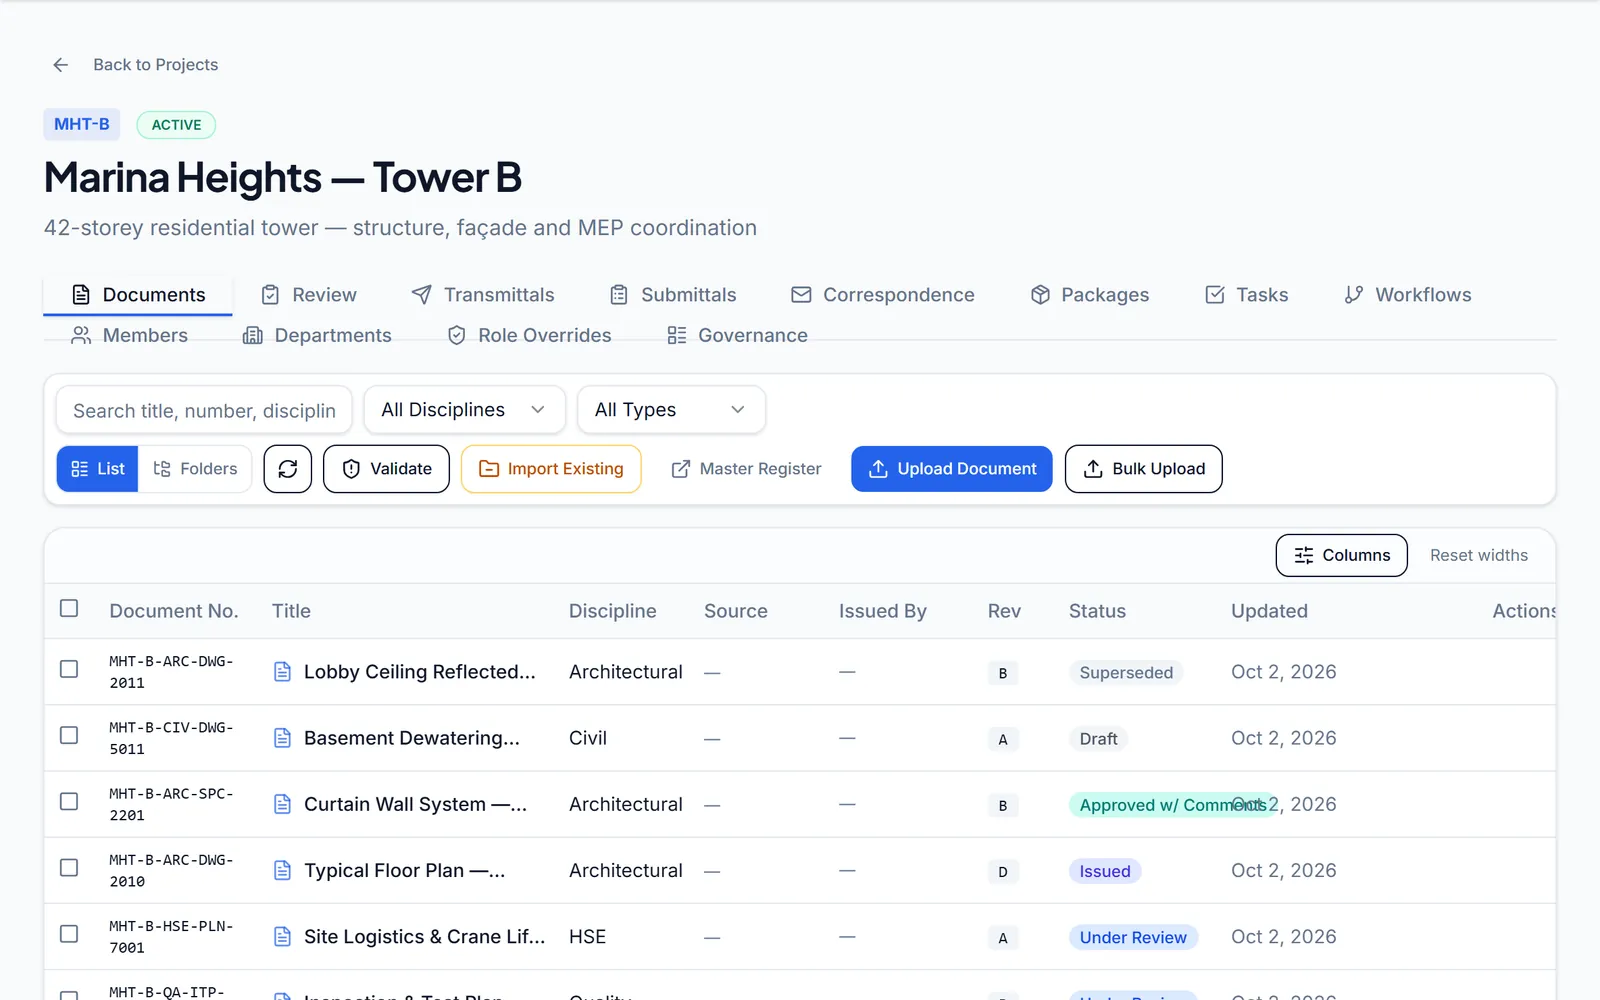
Task: Open document icon for Site Logistics & Crane
Action: click(x=283, y=937)
